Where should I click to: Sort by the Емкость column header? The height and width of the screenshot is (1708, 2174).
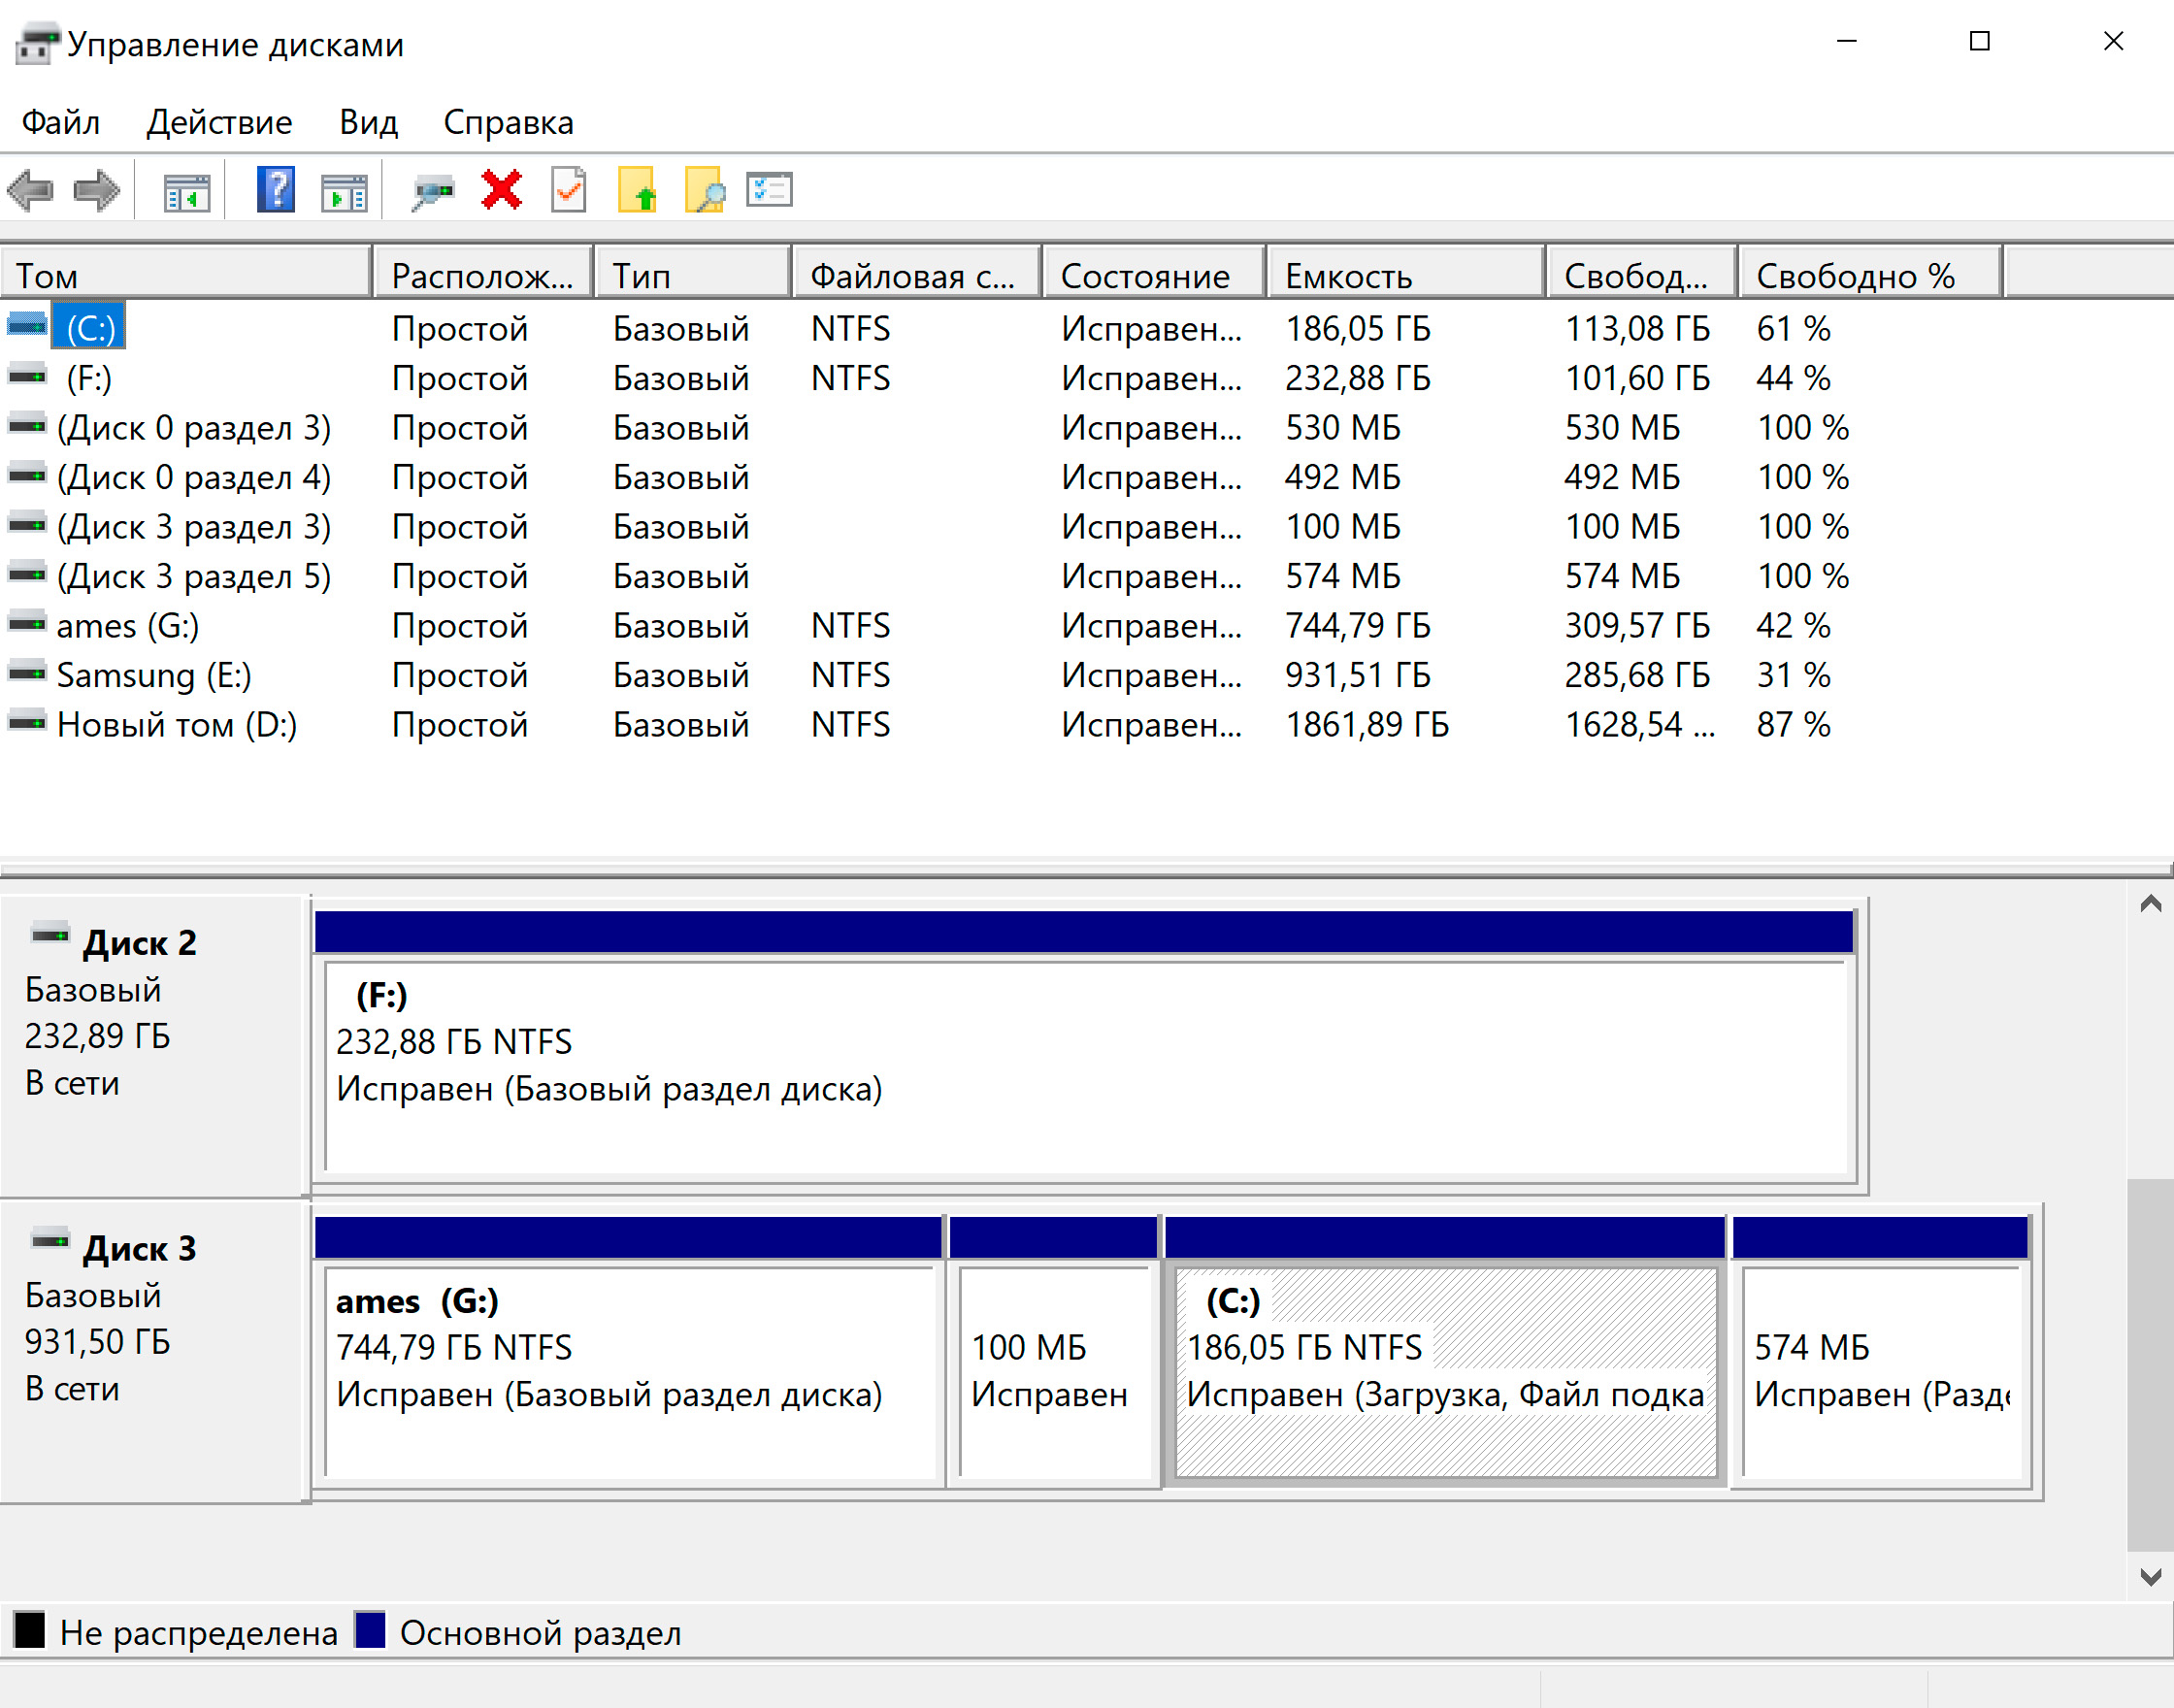coord(1406,274)
